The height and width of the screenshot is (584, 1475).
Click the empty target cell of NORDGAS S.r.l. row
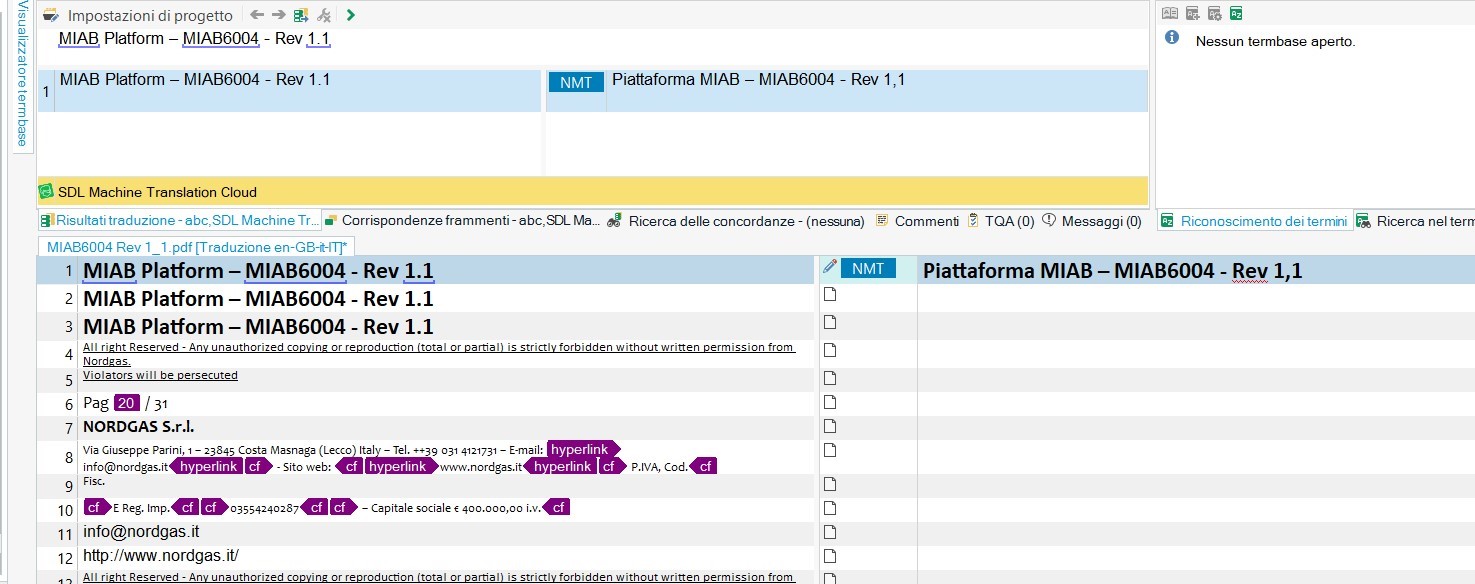[x=1196, y=428]
